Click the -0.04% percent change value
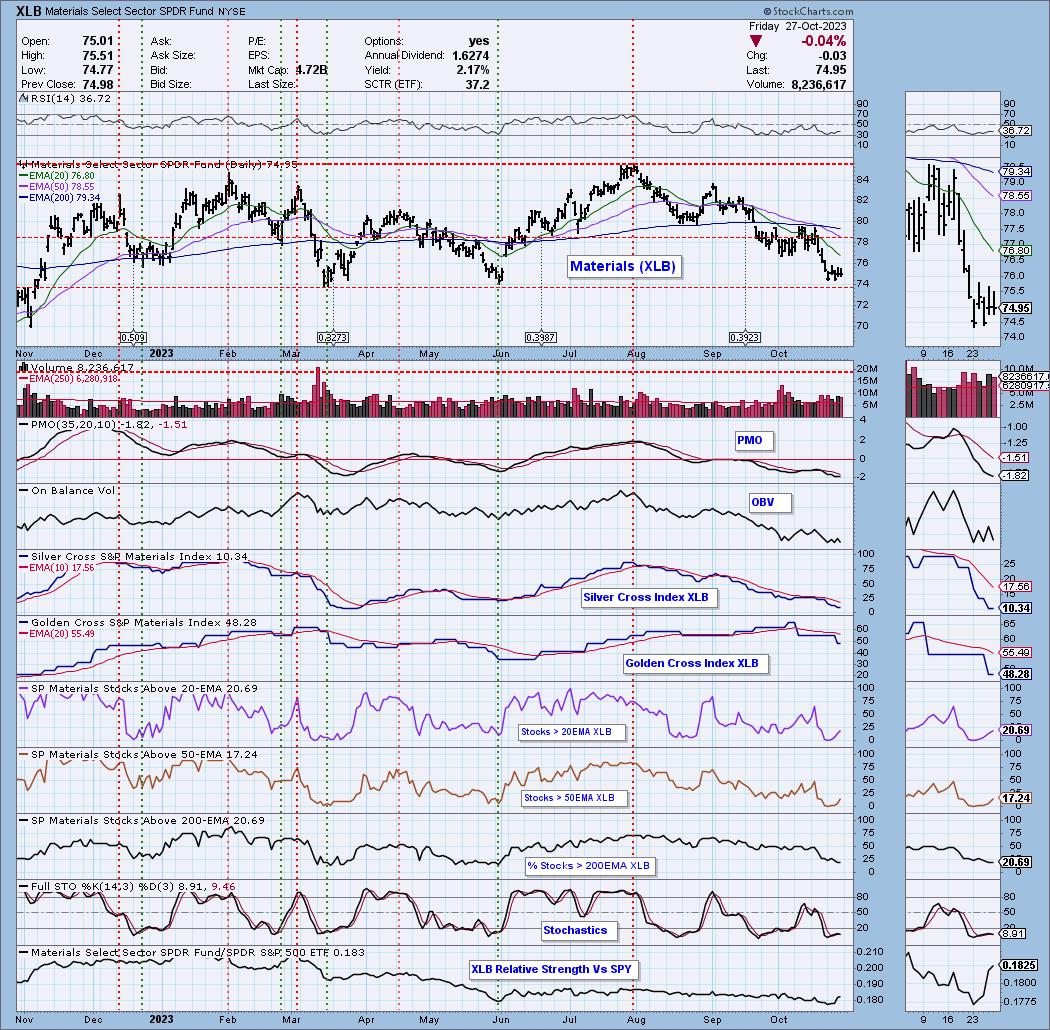The image size is (1050, 1030). tap(823, 42)
